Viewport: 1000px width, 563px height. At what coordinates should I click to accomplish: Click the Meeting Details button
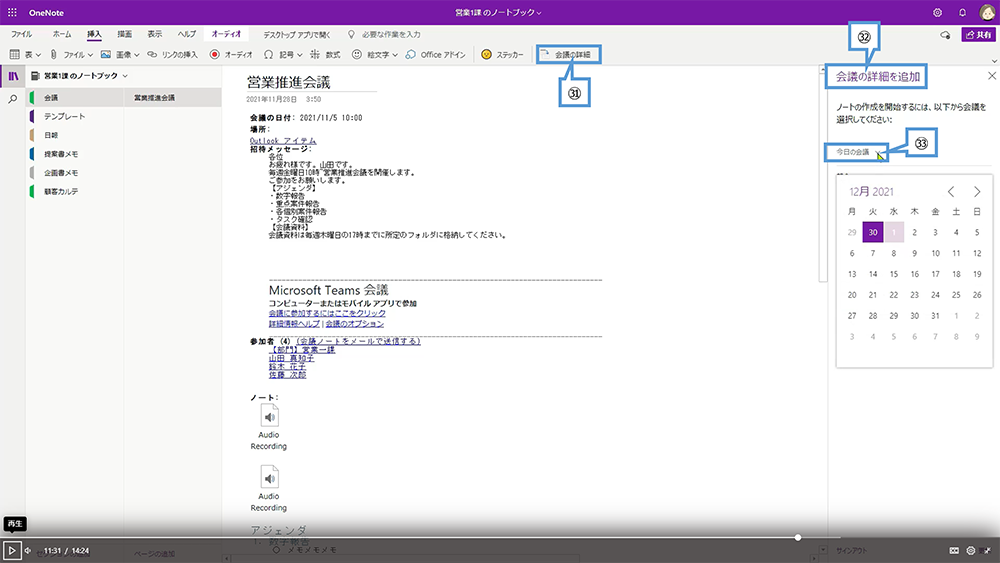[568, 55]
